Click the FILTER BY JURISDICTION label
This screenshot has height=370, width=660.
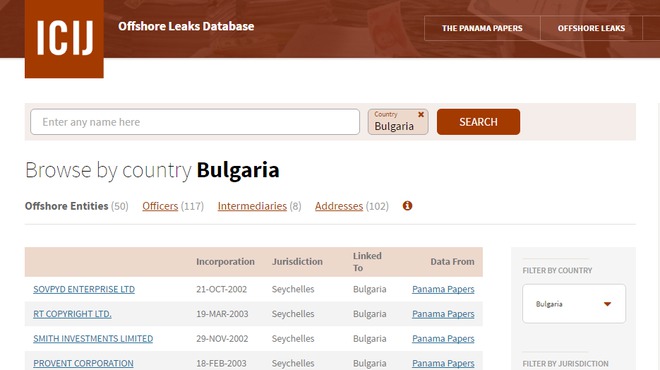[x=565, y=363]
